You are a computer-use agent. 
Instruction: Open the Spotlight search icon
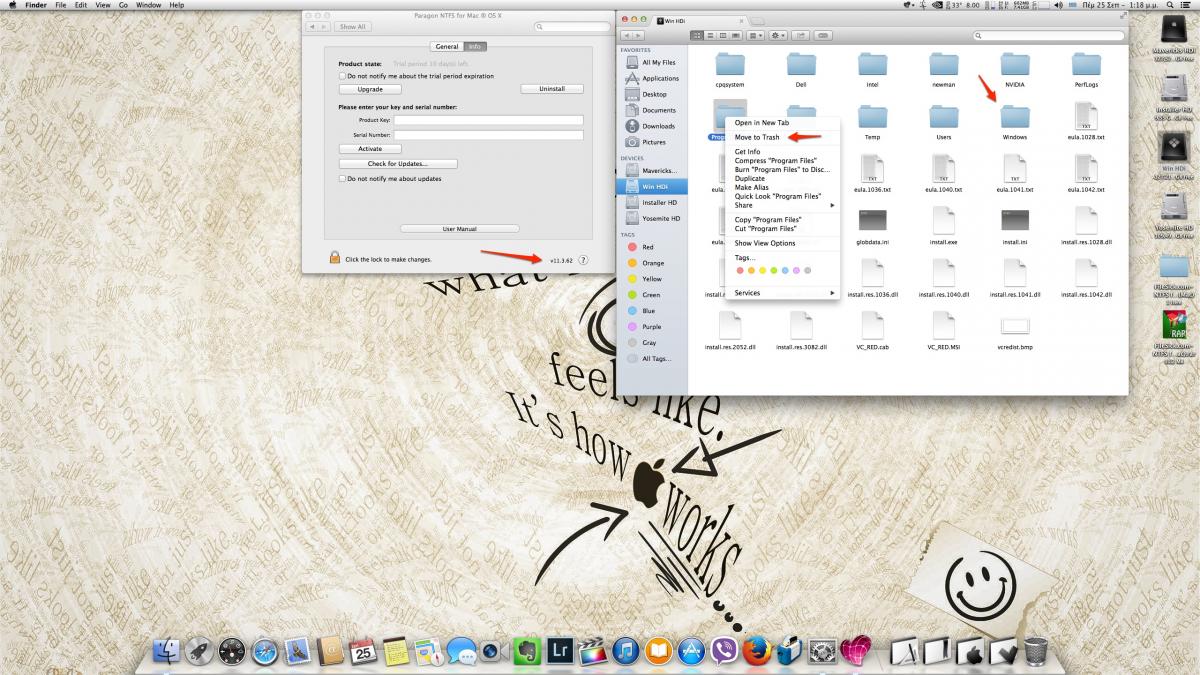1167,5
